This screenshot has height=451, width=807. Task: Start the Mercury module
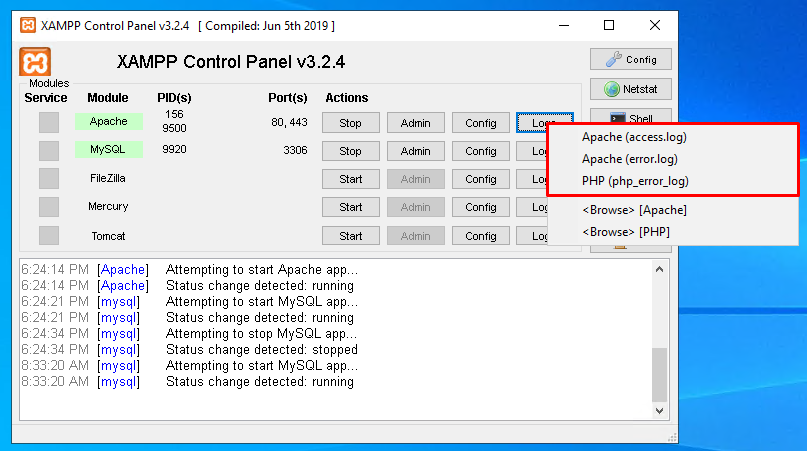[x=350, y=207]
